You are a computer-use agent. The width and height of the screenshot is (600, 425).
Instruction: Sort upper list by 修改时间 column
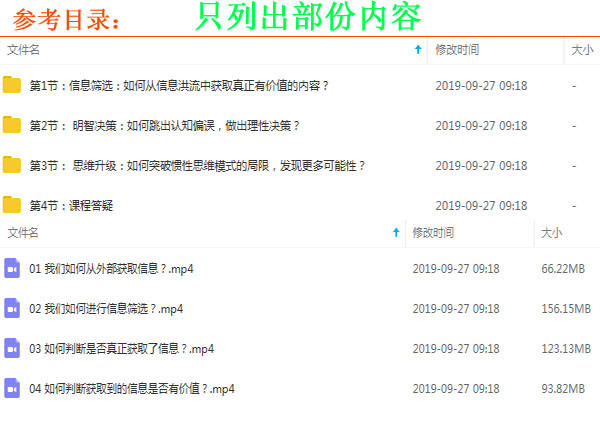tap(456, 49)
